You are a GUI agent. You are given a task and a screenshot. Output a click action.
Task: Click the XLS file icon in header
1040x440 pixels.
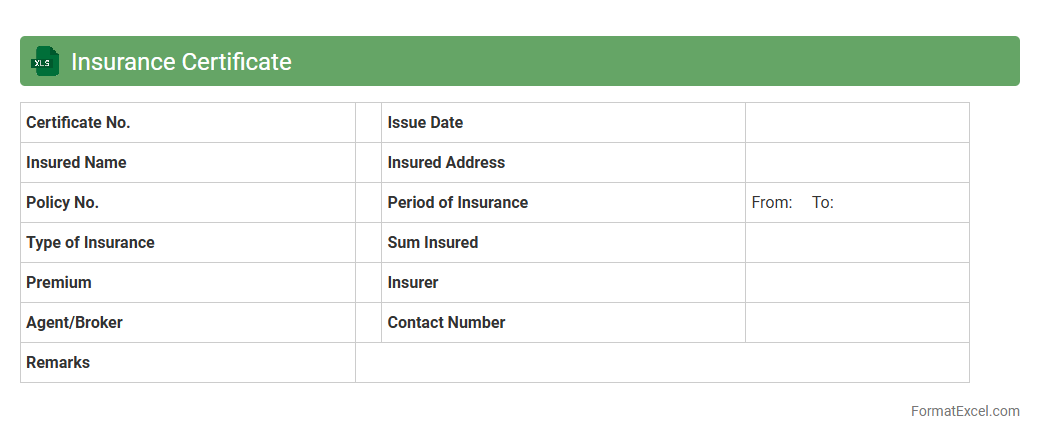pos(45,62)
